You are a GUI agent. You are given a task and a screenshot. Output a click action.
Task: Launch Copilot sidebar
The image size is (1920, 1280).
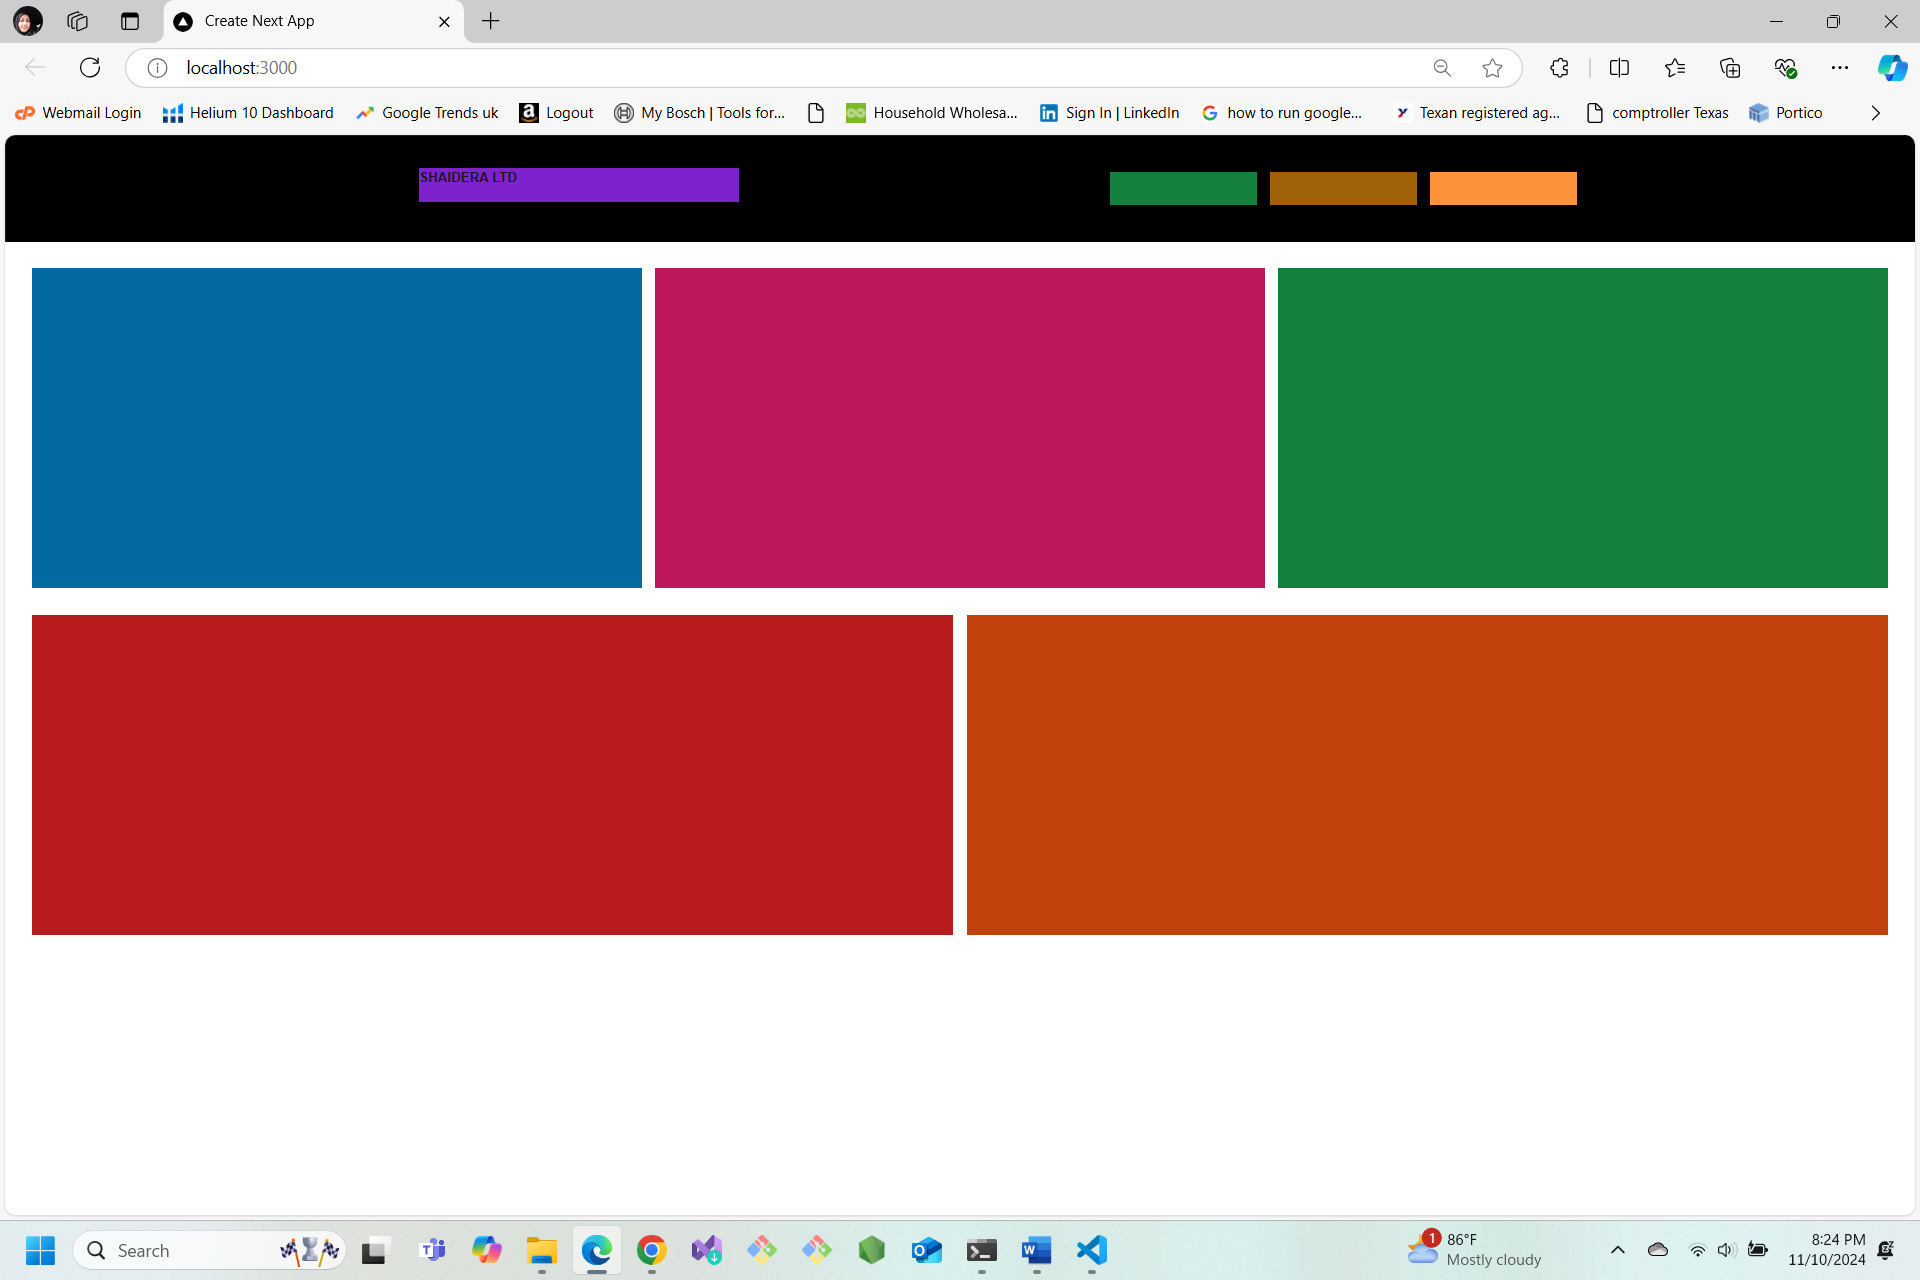point(1892,68)
